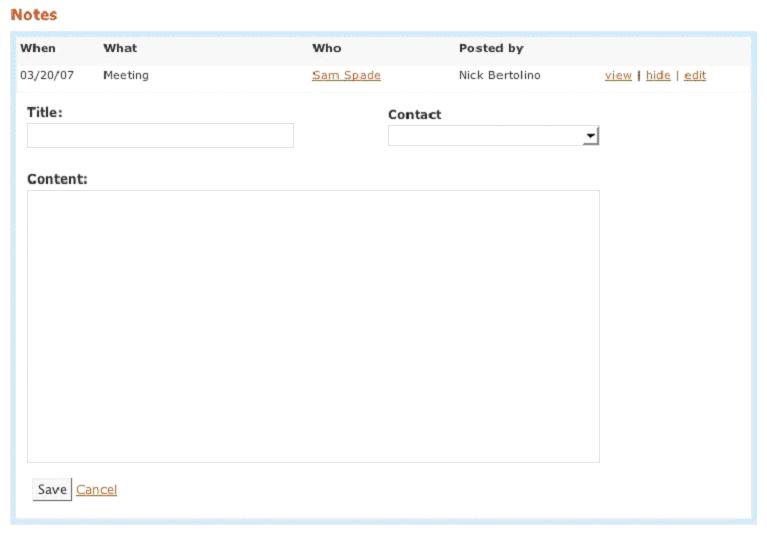Viewport: 767px width, 559px height.
Task: Click the Notes section heading
Action: click(x=34, y=15)
